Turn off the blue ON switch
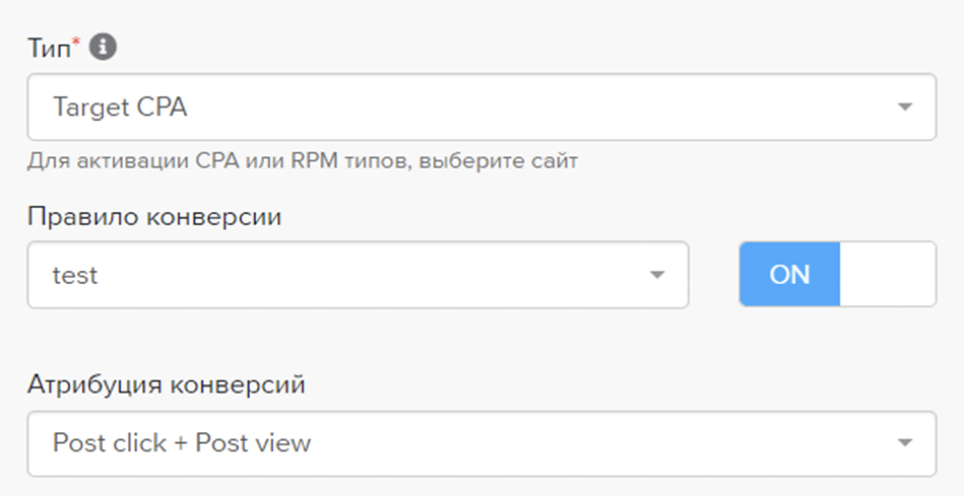This screenshot has width=964, height=496. click(x=789, y=274)
